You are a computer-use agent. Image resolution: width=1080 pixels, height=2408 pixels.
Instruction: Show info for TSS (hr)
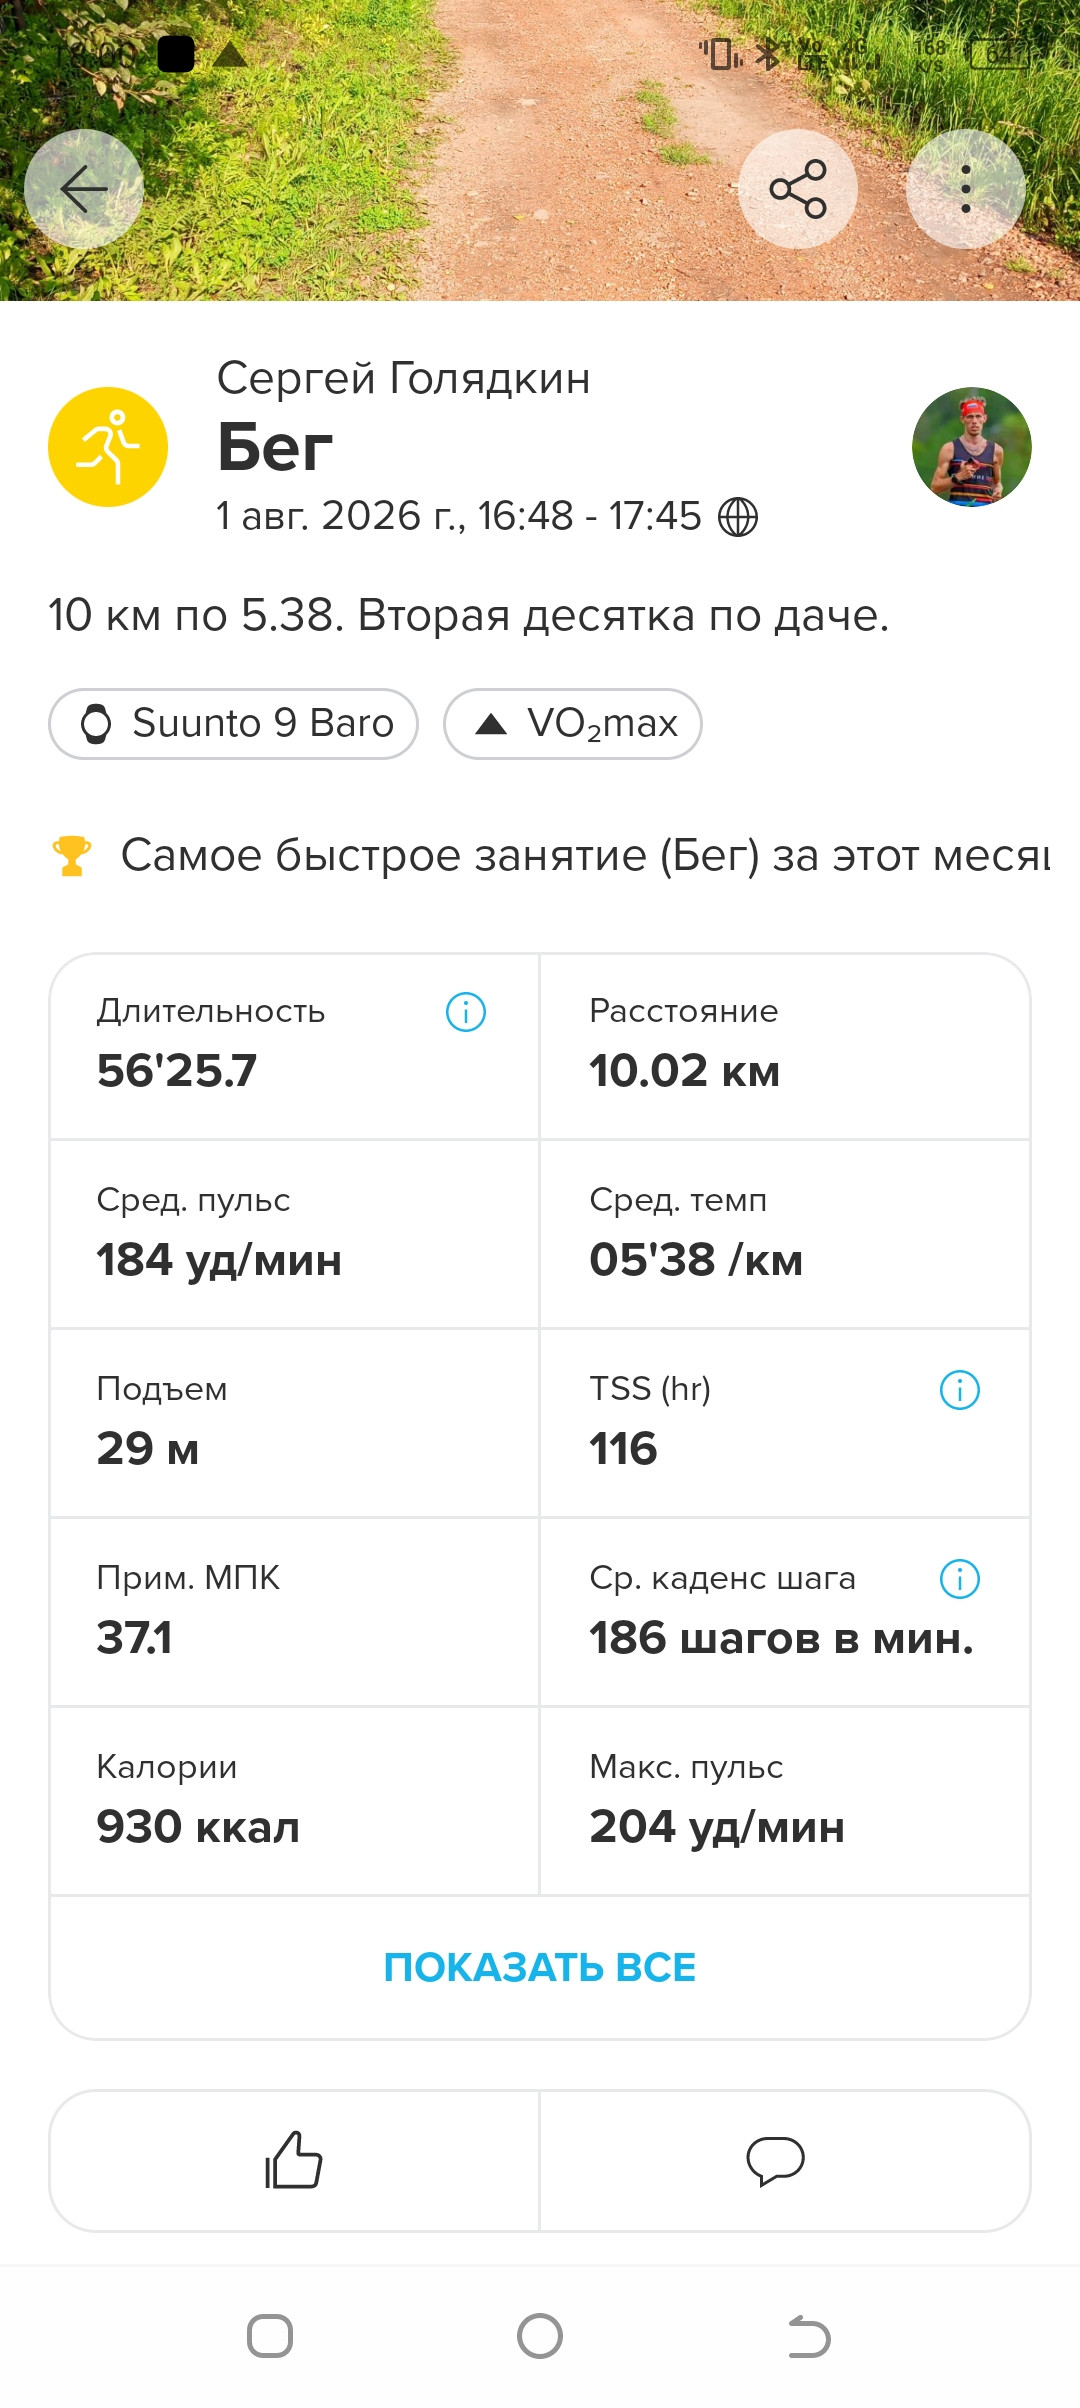[x=960, y=1390]
